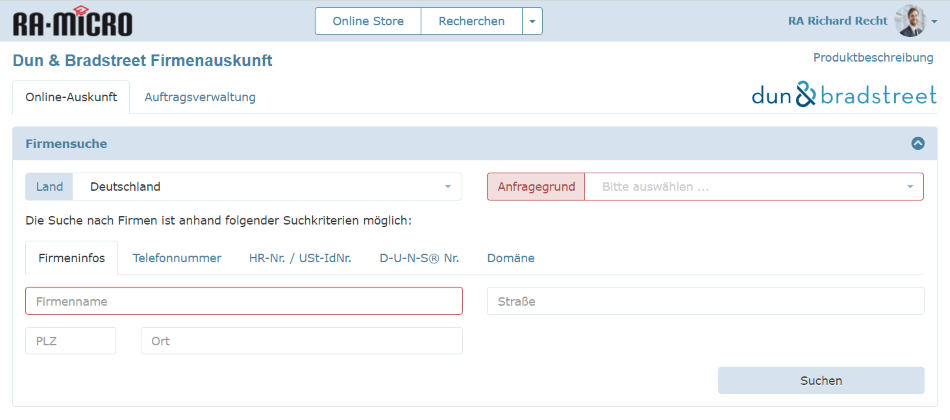Collapse the Firmensuche panel with chevron icon
The image size is (950, 420).
click(918, 144)
